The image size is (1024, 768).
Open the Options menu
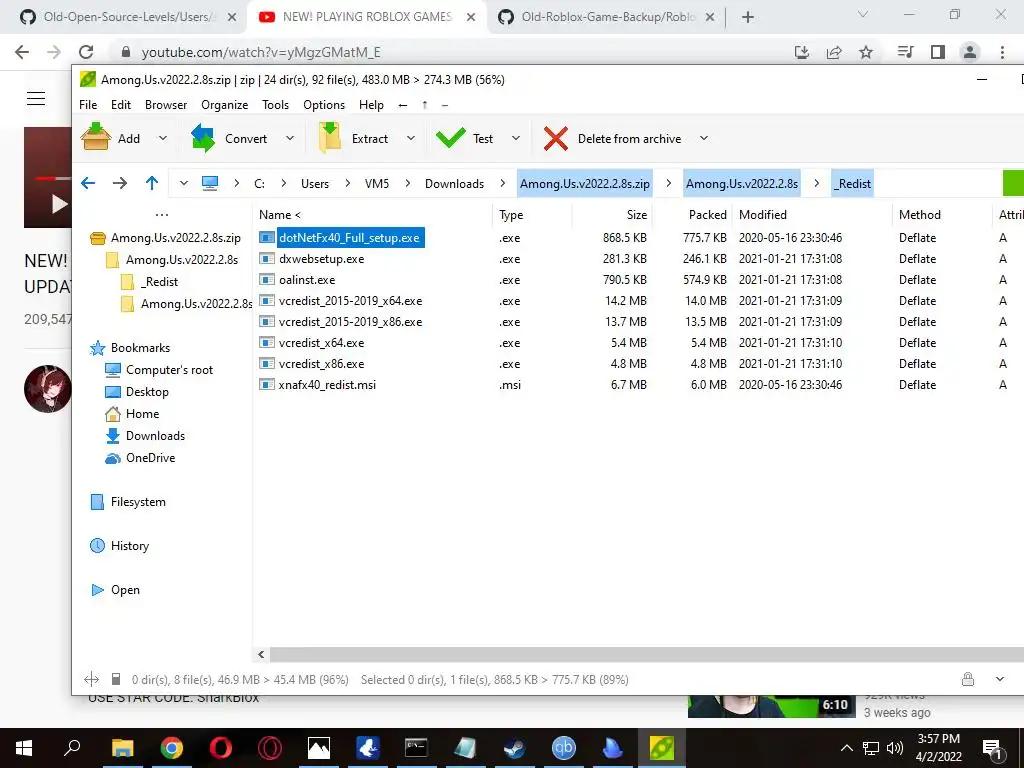pos(324,104)
